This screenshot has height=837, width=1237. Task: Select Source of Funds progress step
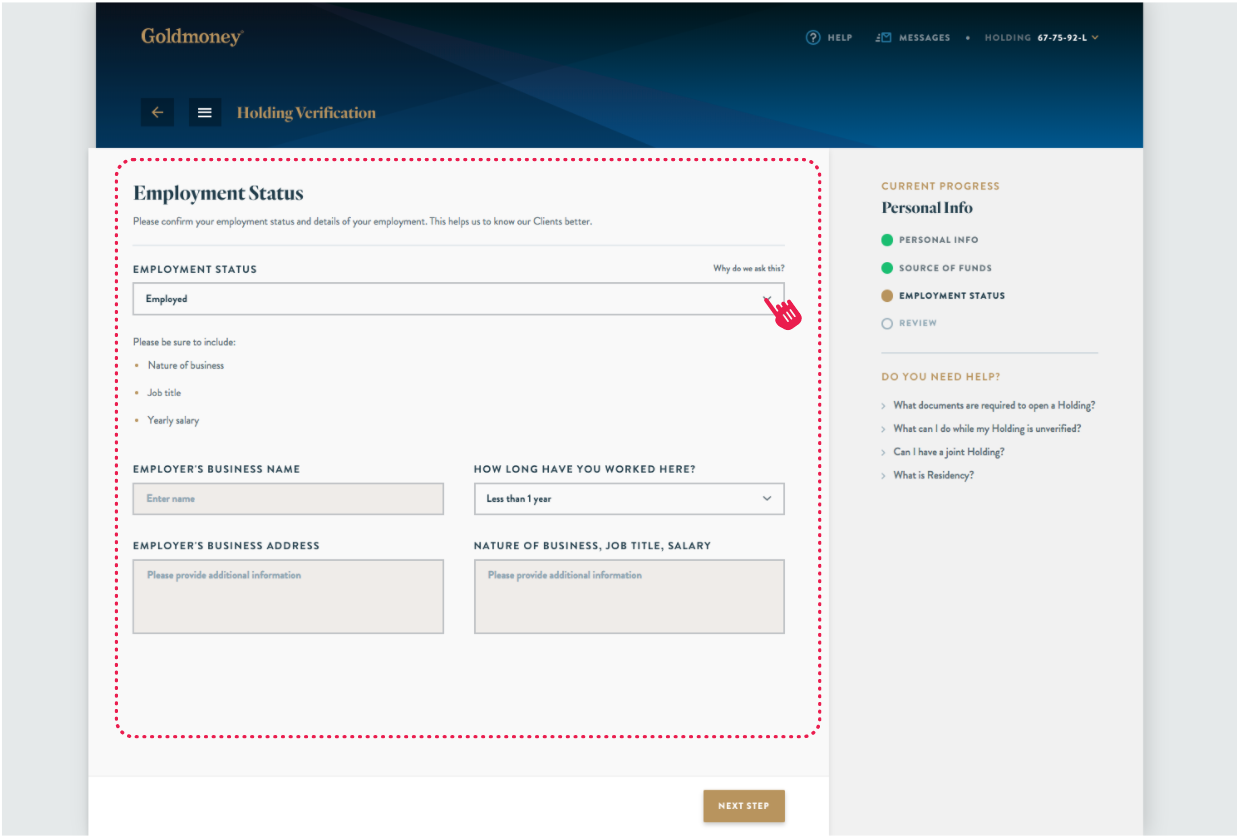937,268
